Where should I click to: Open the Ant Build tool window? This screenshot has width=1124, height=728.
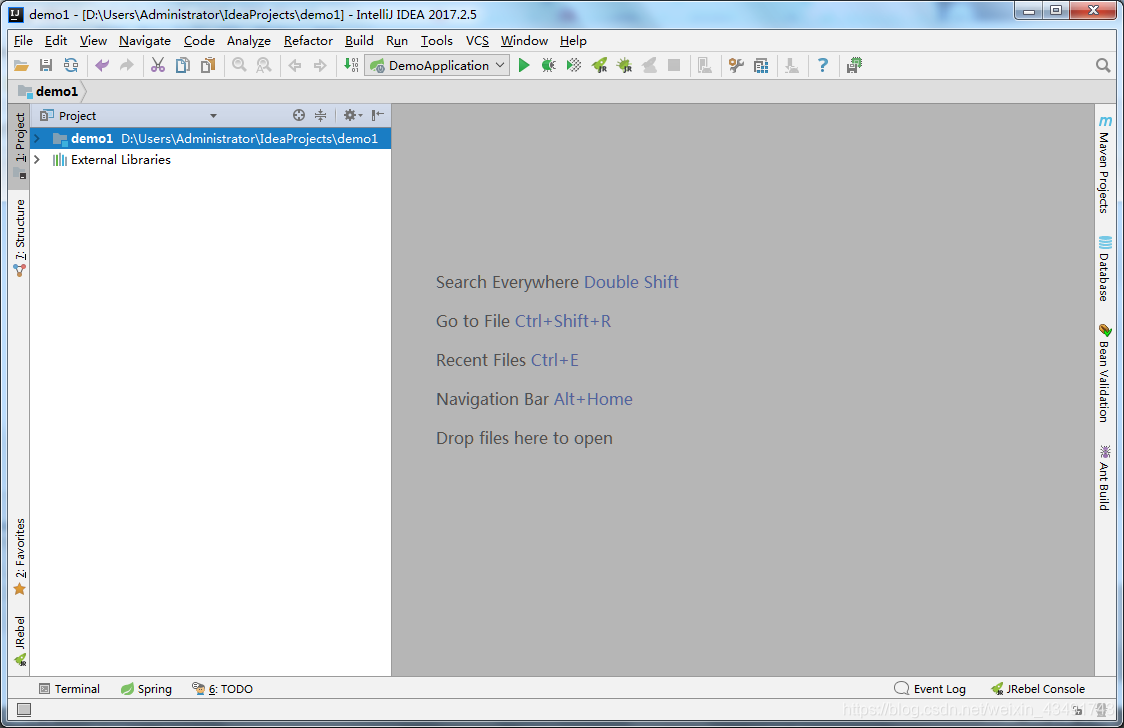click(x=1105, y=477)
